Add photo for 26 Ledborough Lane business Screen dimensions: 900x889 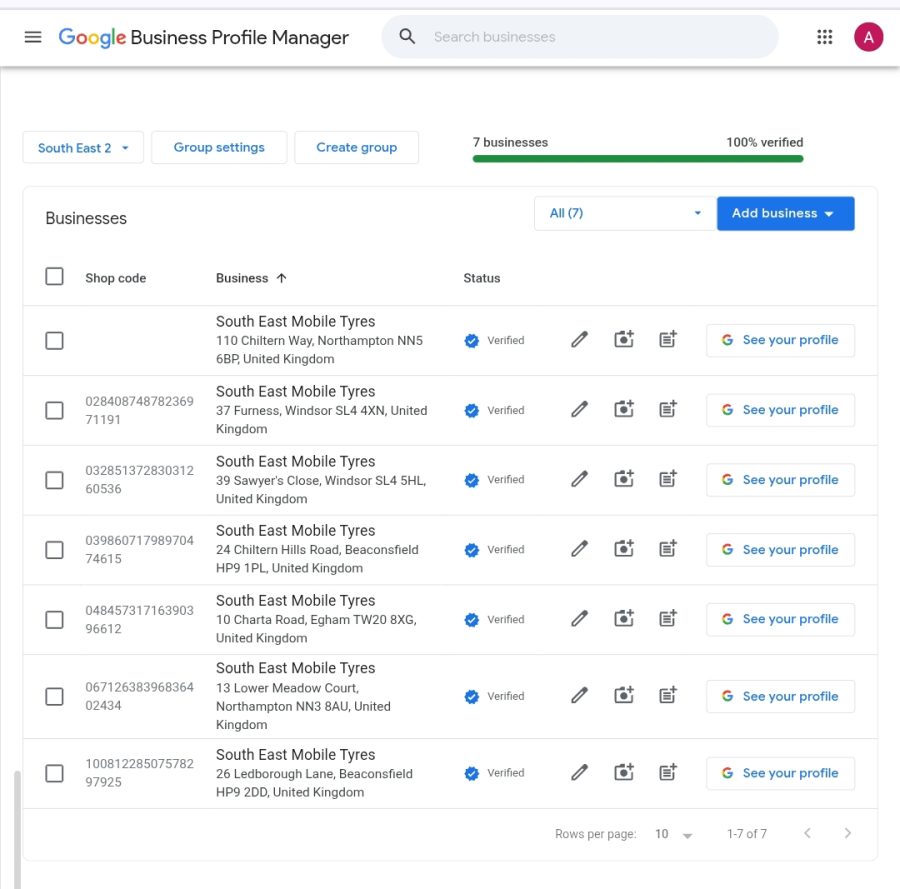[624, 772]
